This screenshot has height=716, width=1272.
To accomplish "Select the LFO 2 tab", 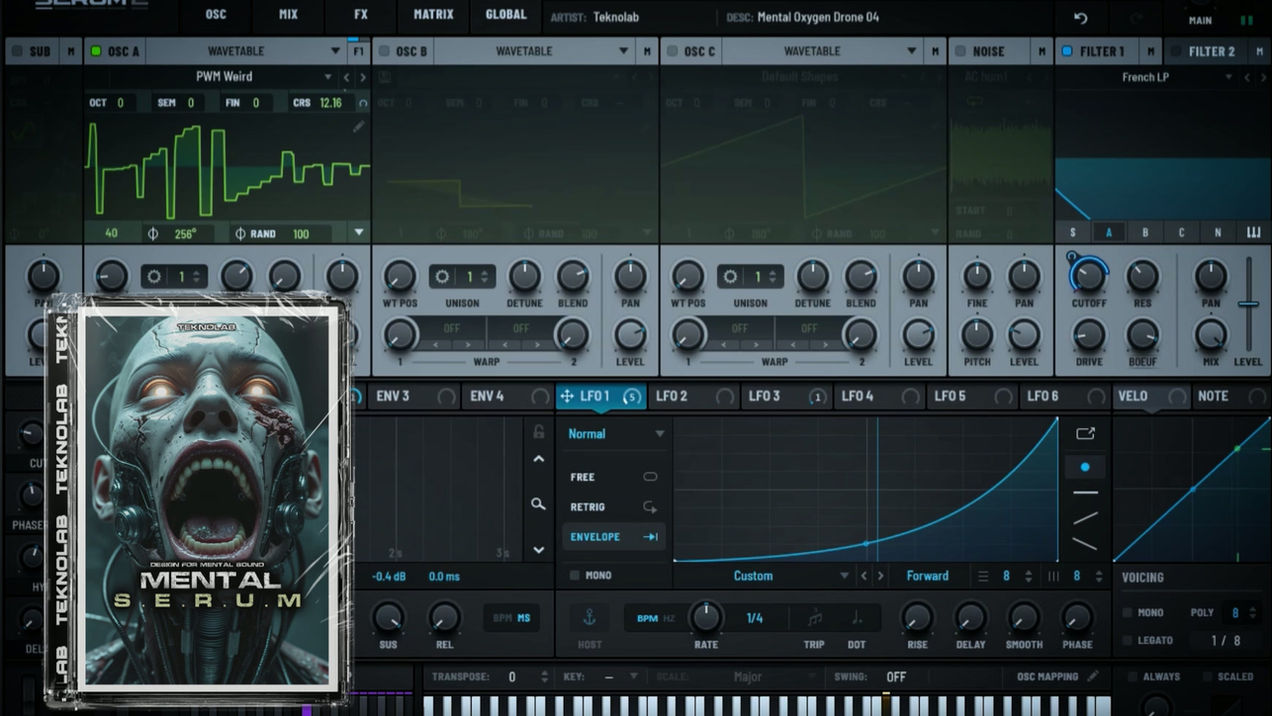I will pyautogui.click(x=694, y=396).
